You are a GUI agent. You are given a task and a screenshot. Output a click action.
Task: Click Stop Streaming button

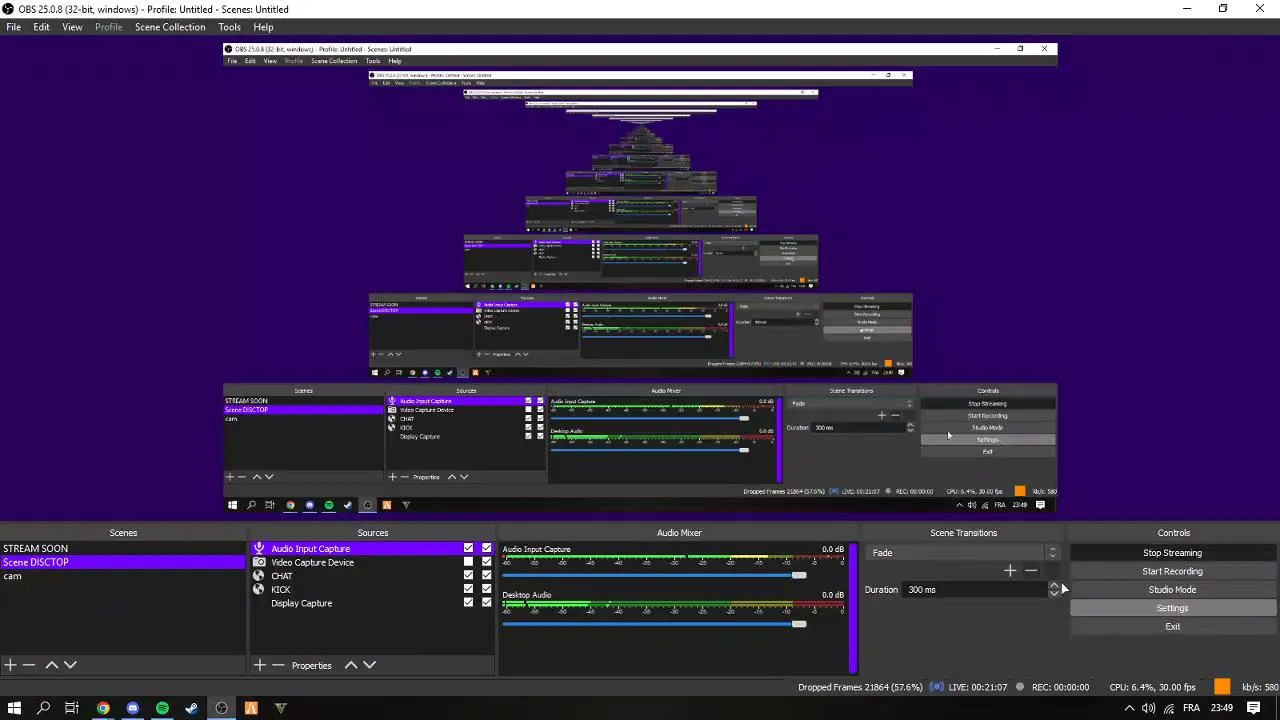click(1172, 553)
